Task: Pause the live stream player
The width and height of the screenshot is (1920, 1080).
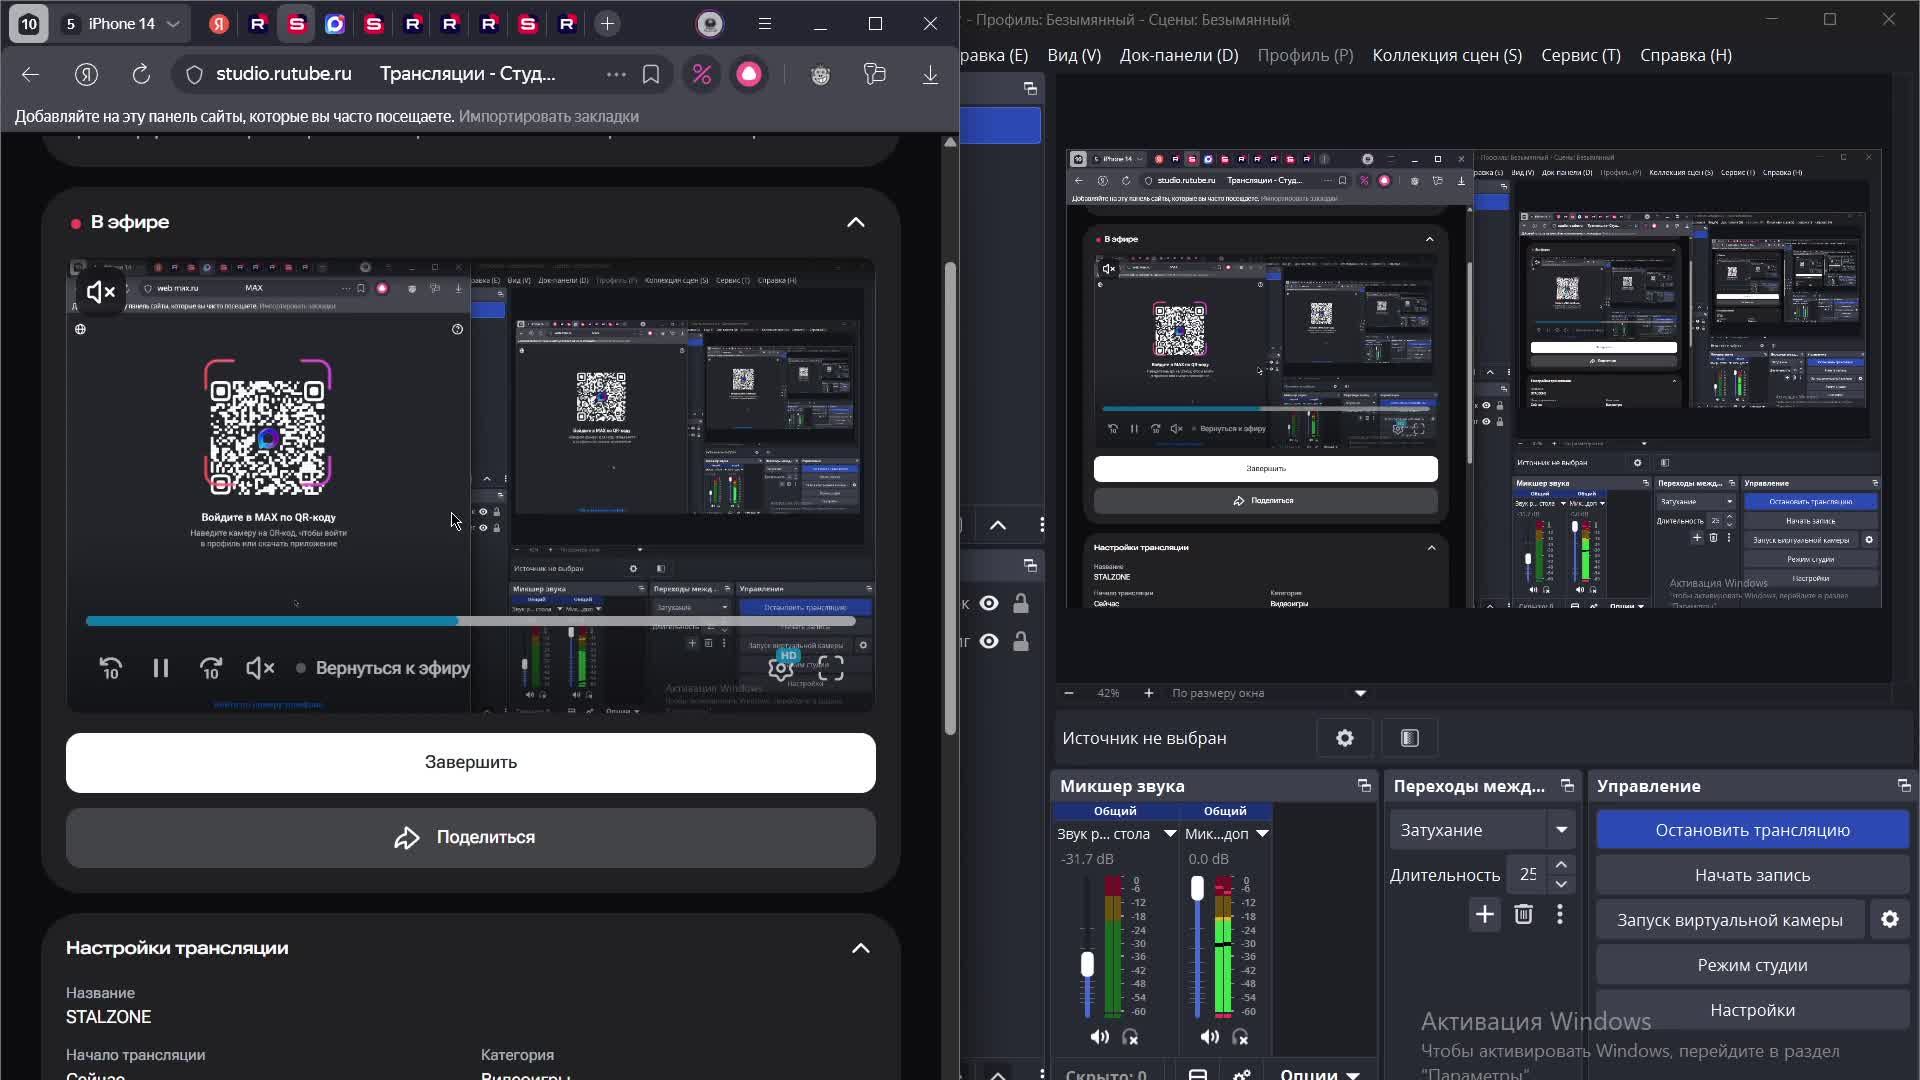Action: (161, 668)
